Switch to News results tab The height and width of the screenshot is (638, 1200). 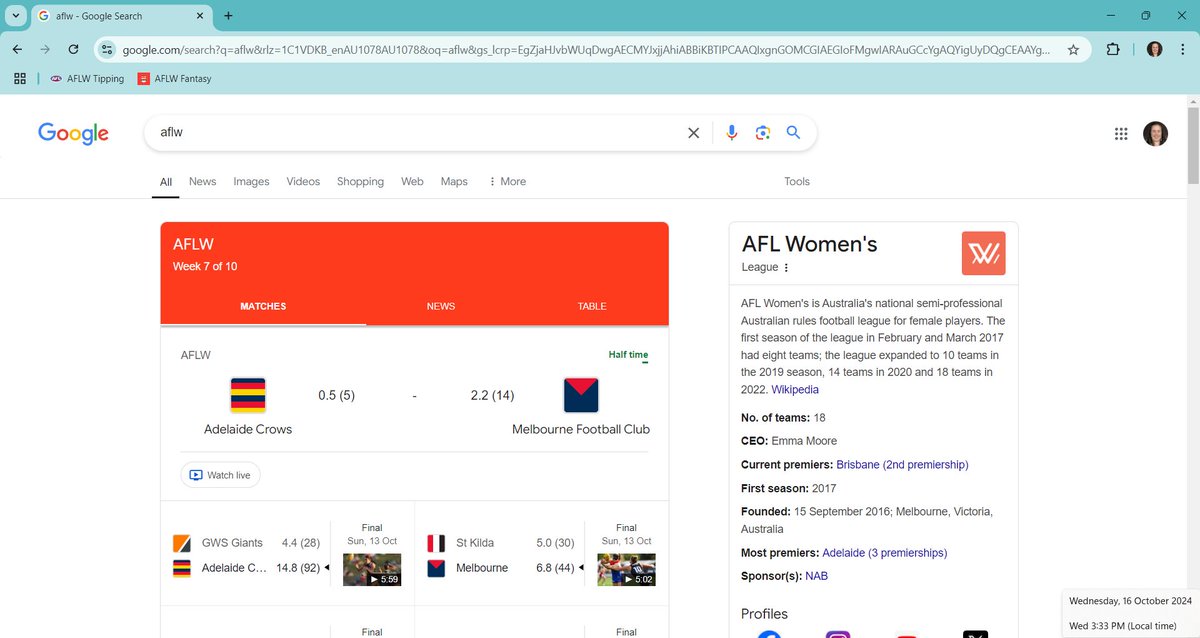pyautogui.click(x=202, y=182)
